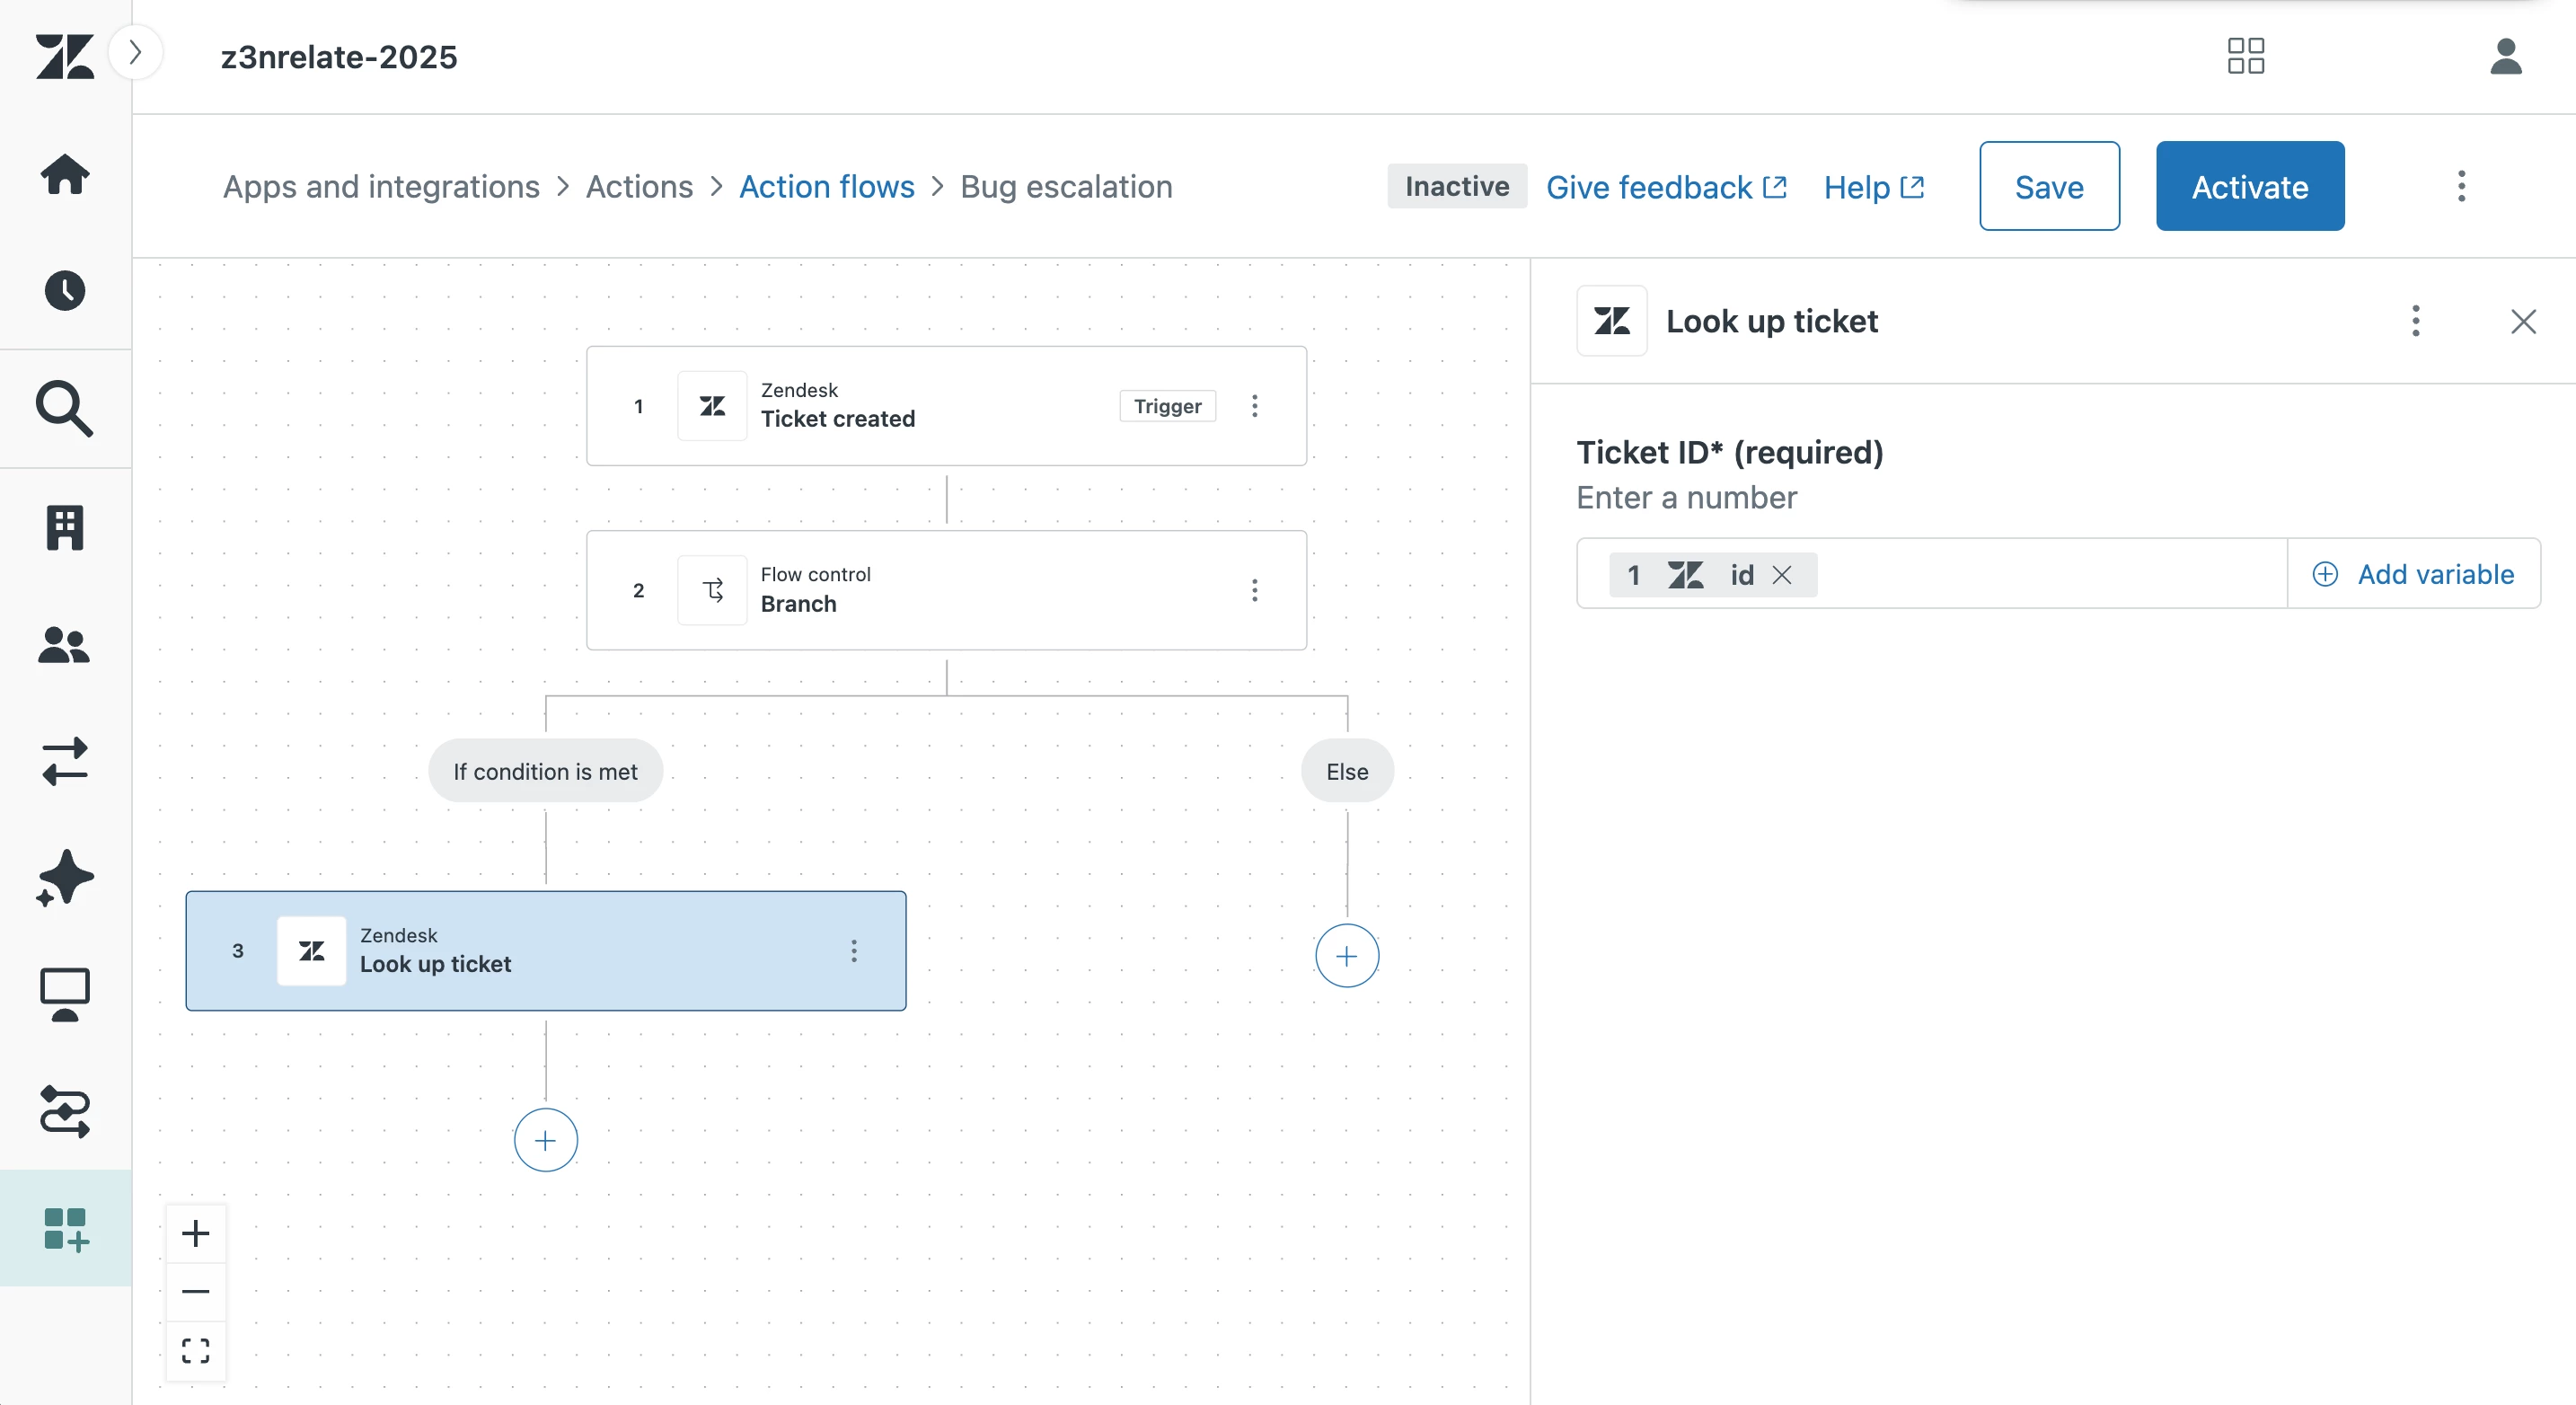Open the Workspaces monitor icon
The width and height of the screenshot is (2576, 1405).
[x=65, y=994]
